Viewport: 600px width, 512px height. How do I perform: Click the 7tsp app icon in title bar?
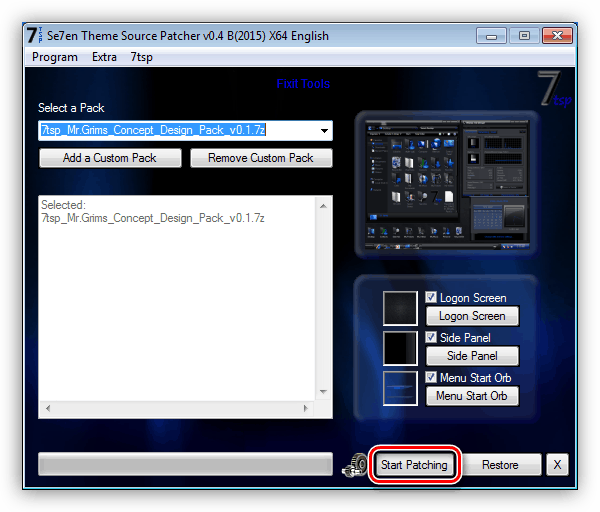35,35
